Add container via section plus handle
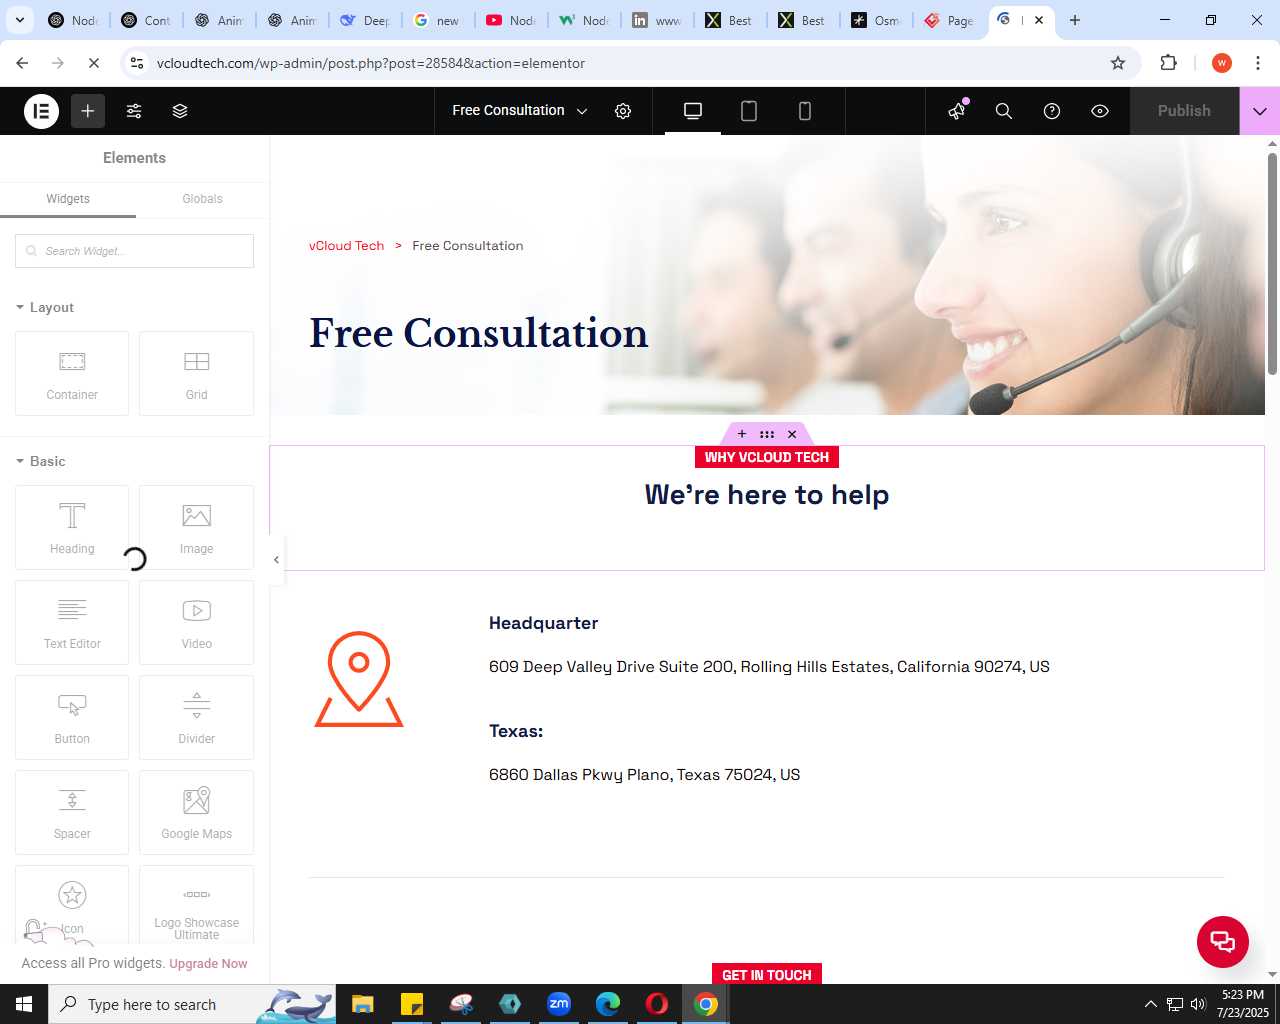The image size is (1280, 1024). tap(742, 434)
